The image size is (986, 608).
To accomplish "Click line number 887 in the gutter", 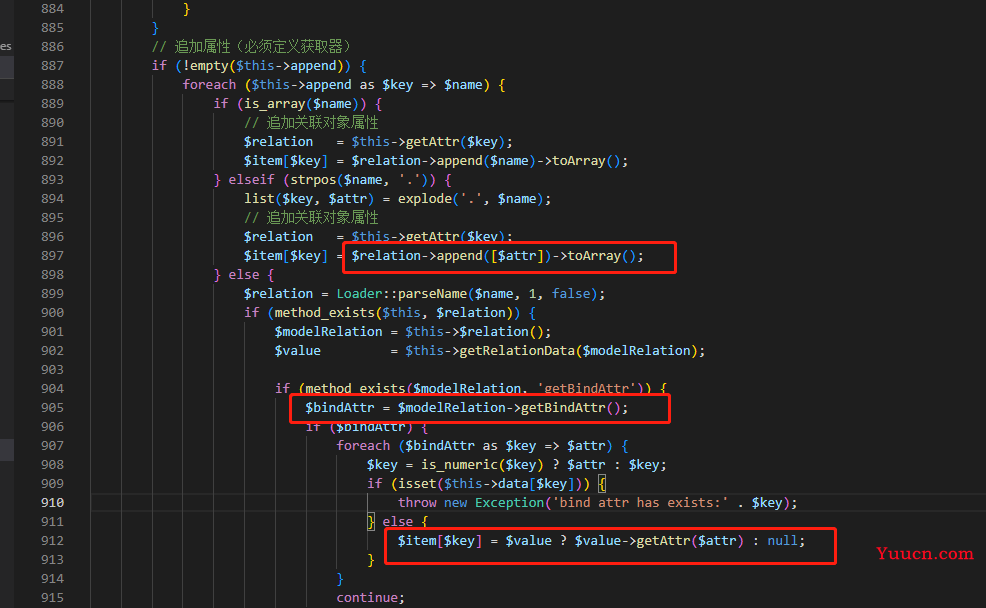I will coord(52,65).
